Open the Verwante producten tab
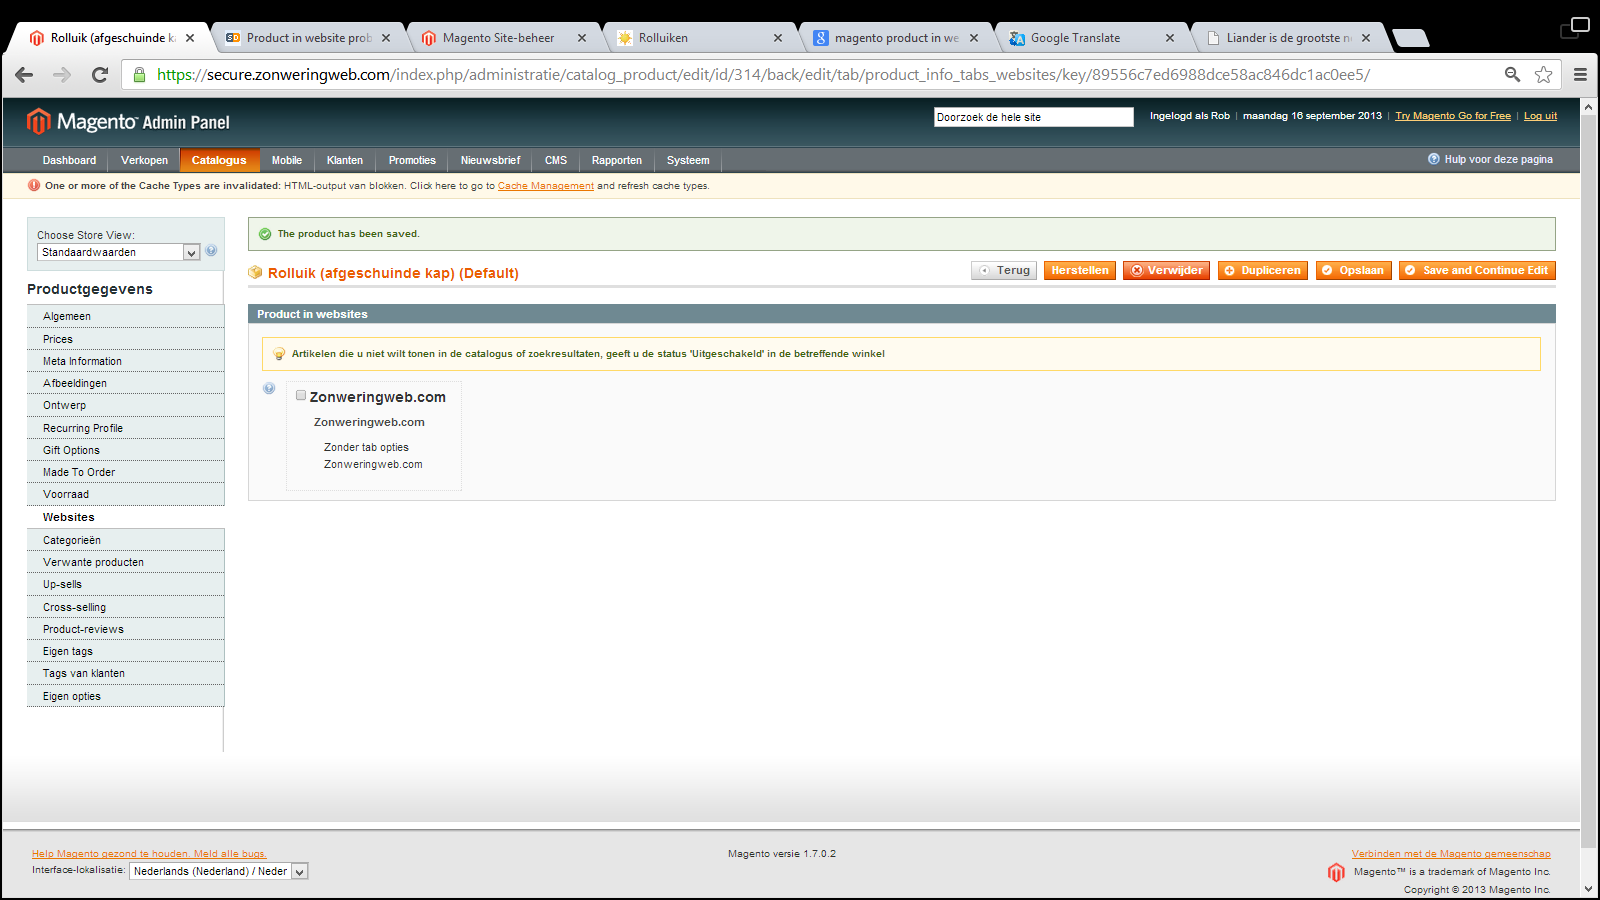The width and height of the screenshot is (1600, 900). pyautogui.click(x=126, y=562)
